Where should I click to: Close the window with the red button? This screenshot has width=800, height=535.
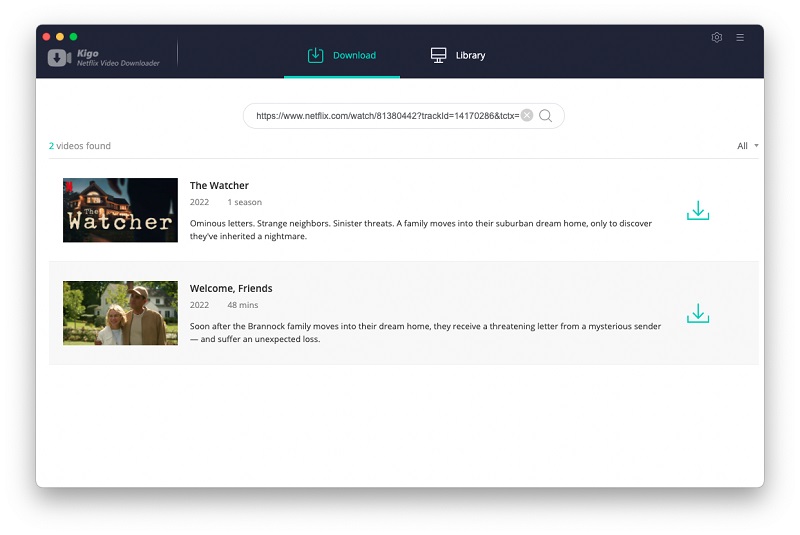point(46,37)
